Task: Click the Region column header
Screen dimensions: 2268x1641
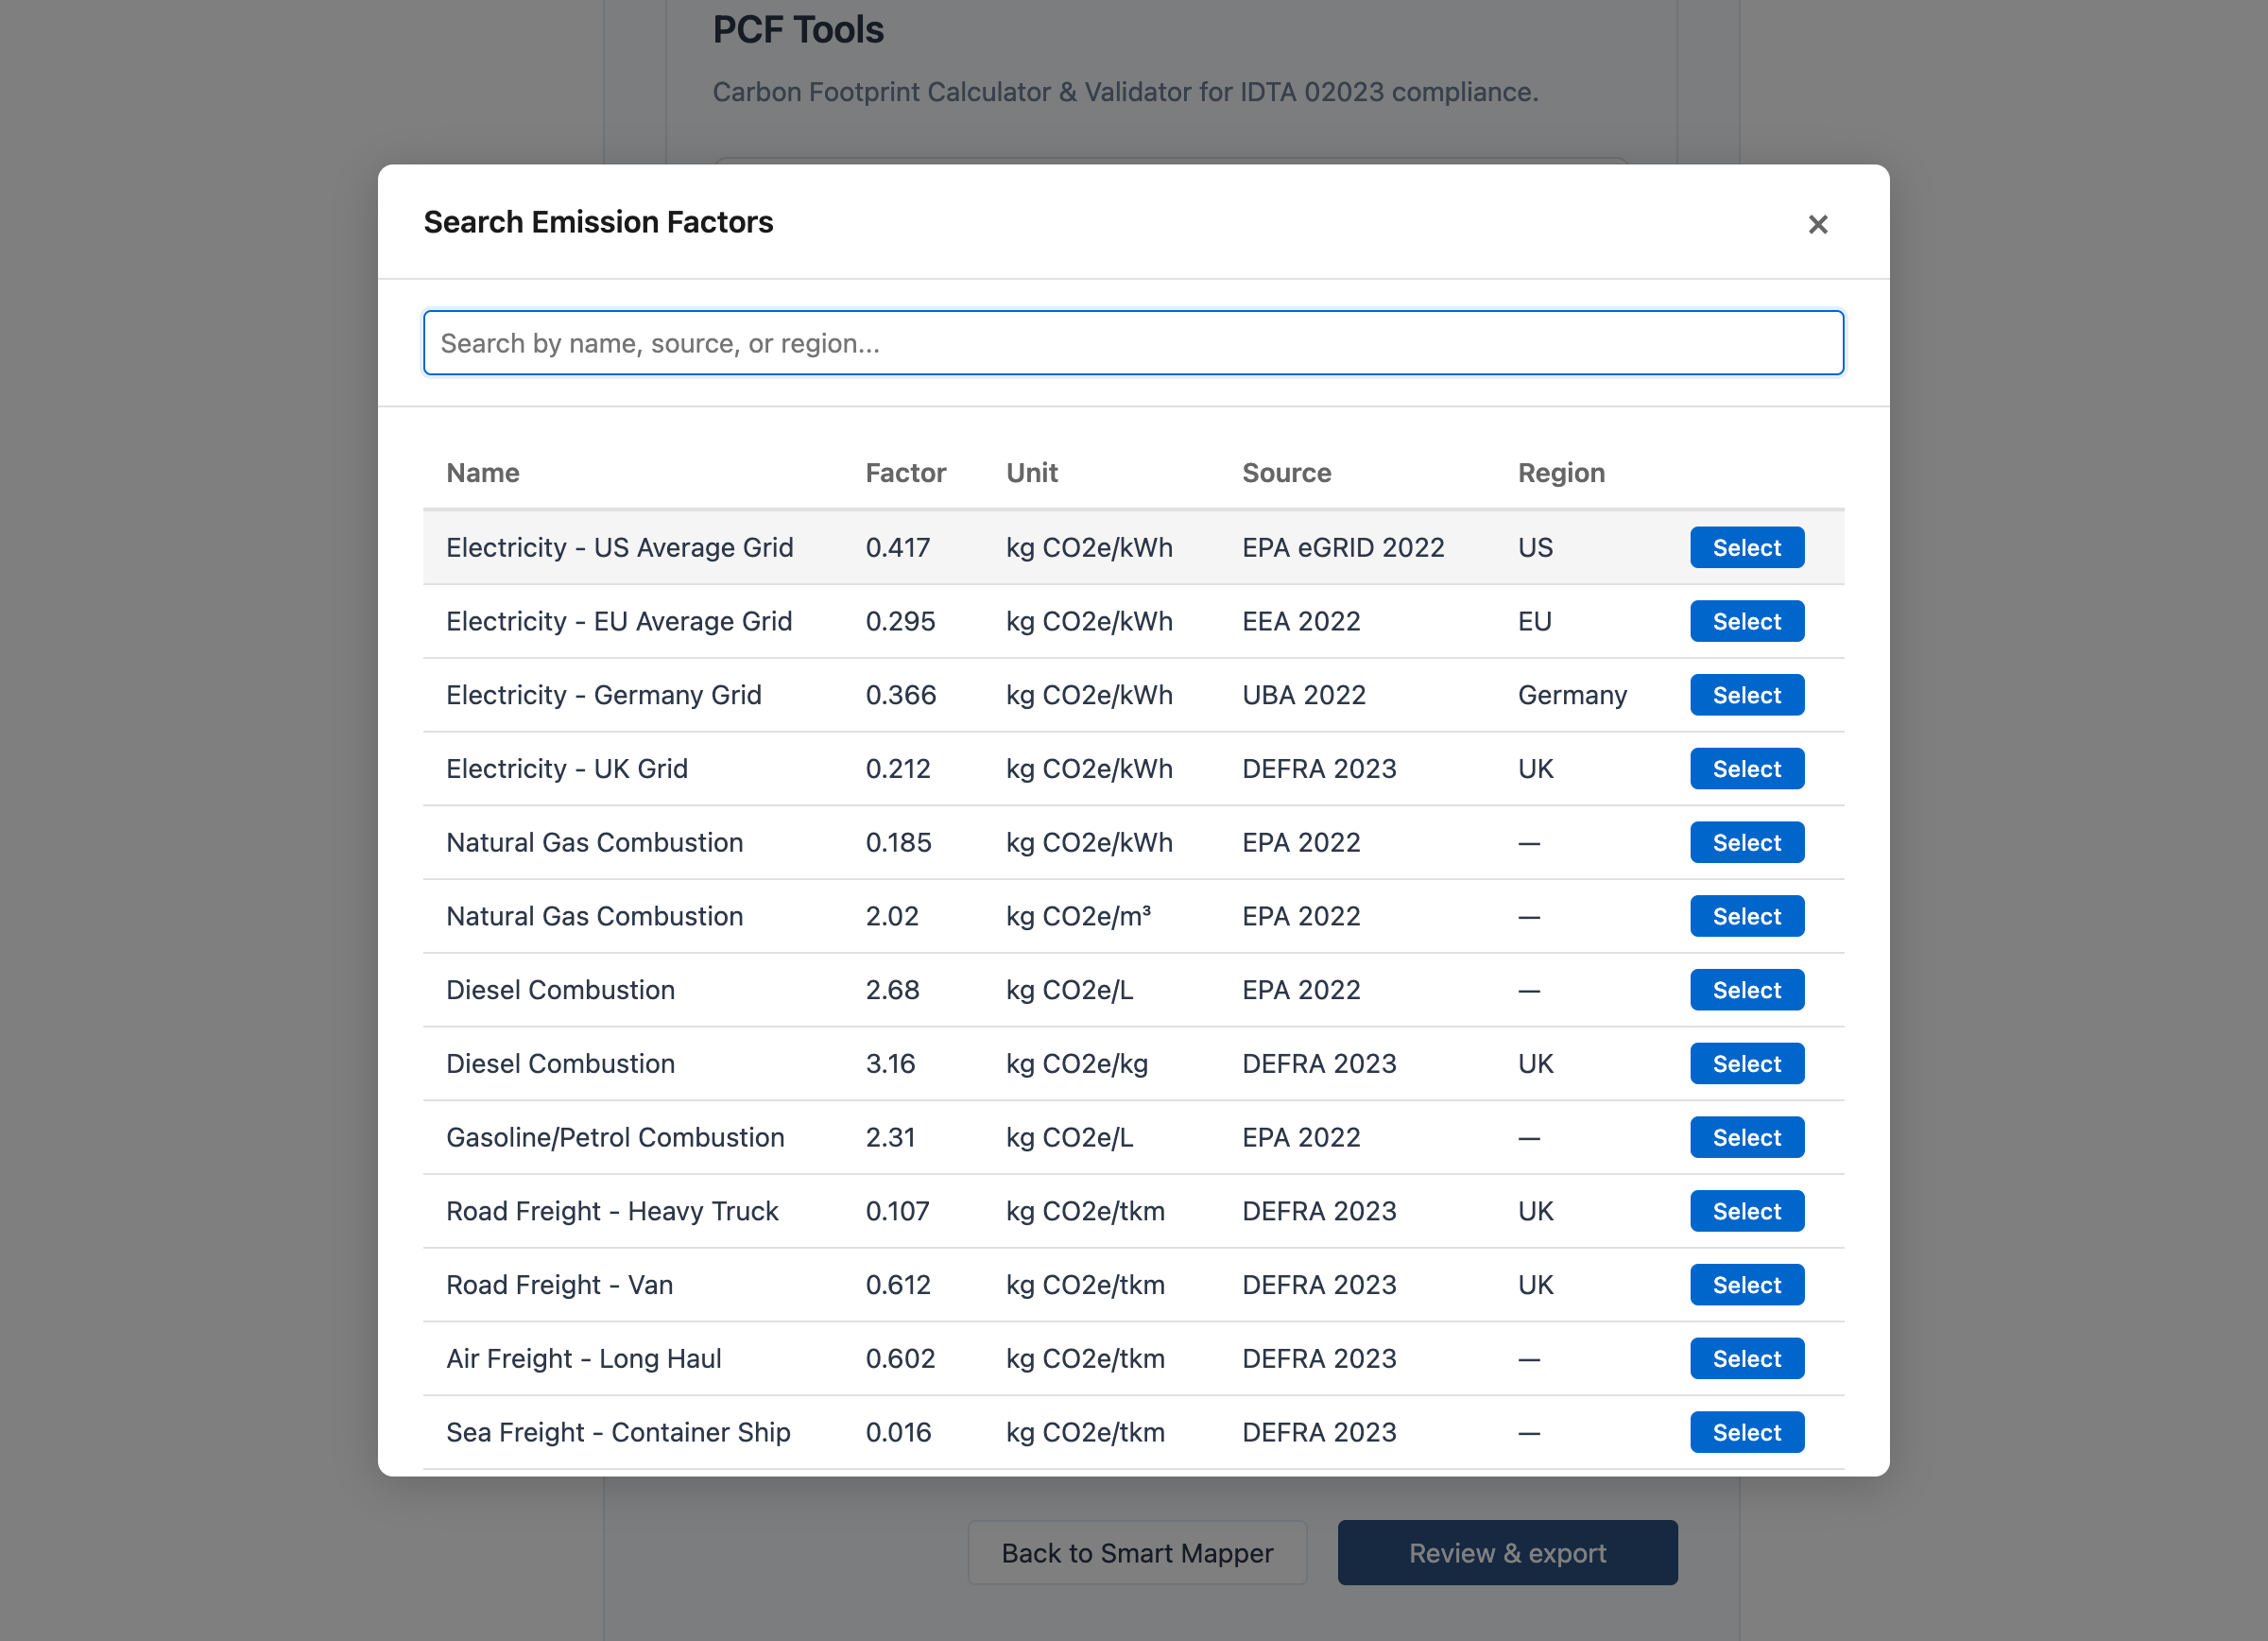Action: [1560, 472]
